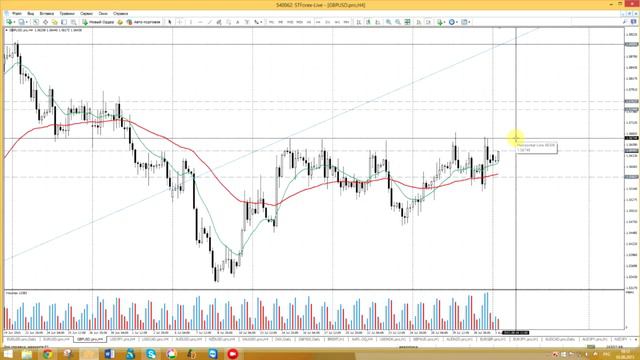Click the New Chart toolbar icon
This screenshot has width=640, height=360.
[9, 22]
